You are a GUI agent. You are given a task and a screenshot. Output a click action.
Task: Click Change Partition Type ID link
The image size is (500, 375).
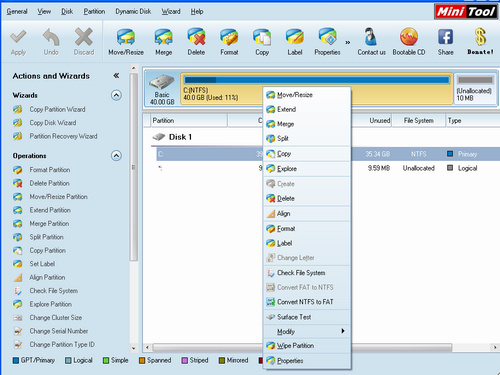pyautogui.click(x=62, y=344)
